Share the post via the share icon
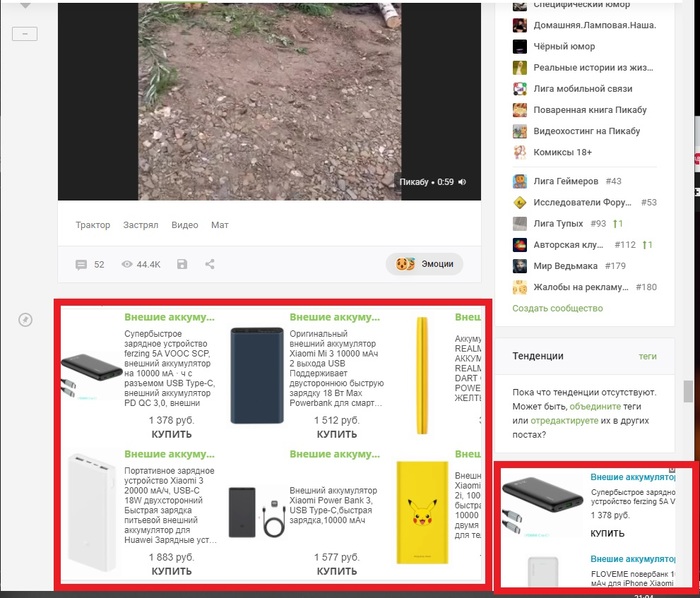The image size is (700, 598). tap(210, 264)
